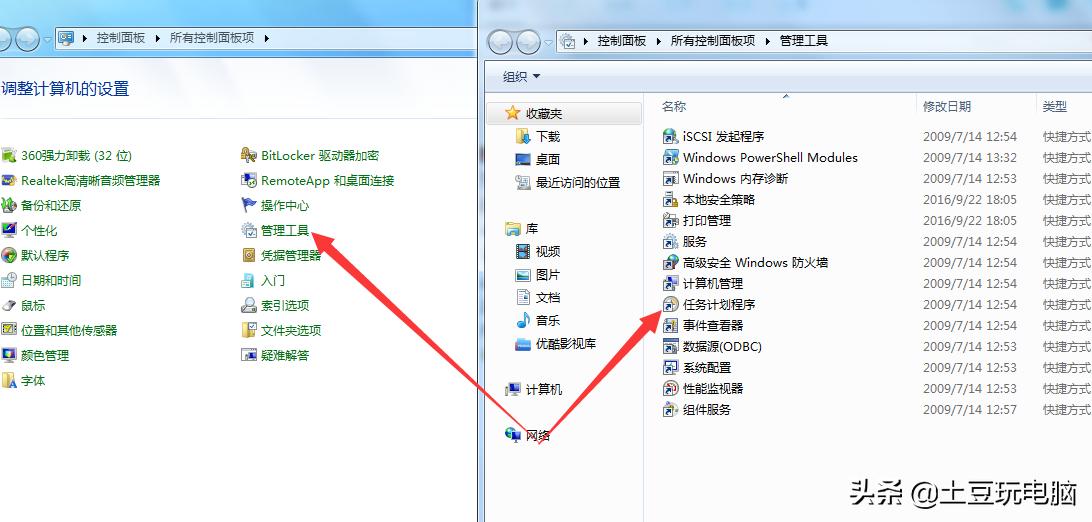Open the 备份和还原 icon
Screen dimensions: 1092x522
pos(8,205)
